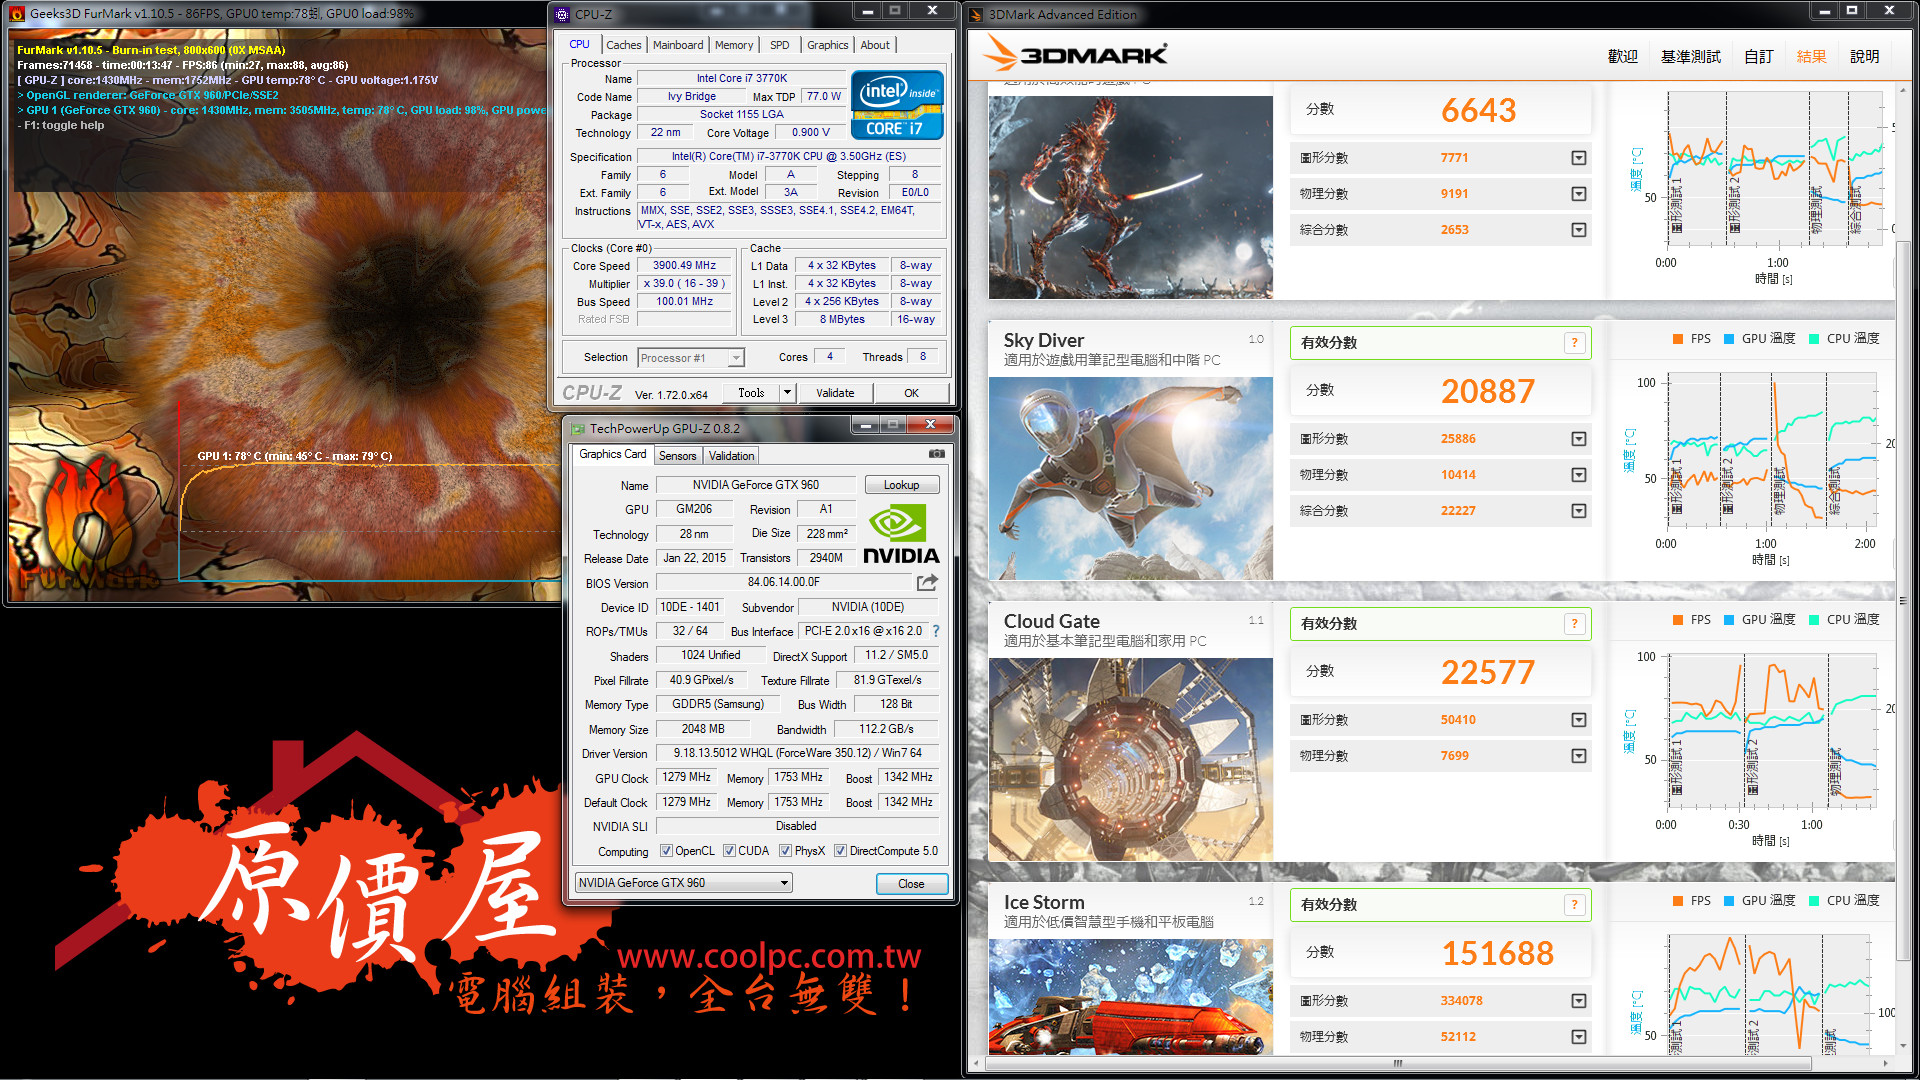Click the Sky Diver score 20887
This screenshot has width=1920, height=1080.
1487,391
